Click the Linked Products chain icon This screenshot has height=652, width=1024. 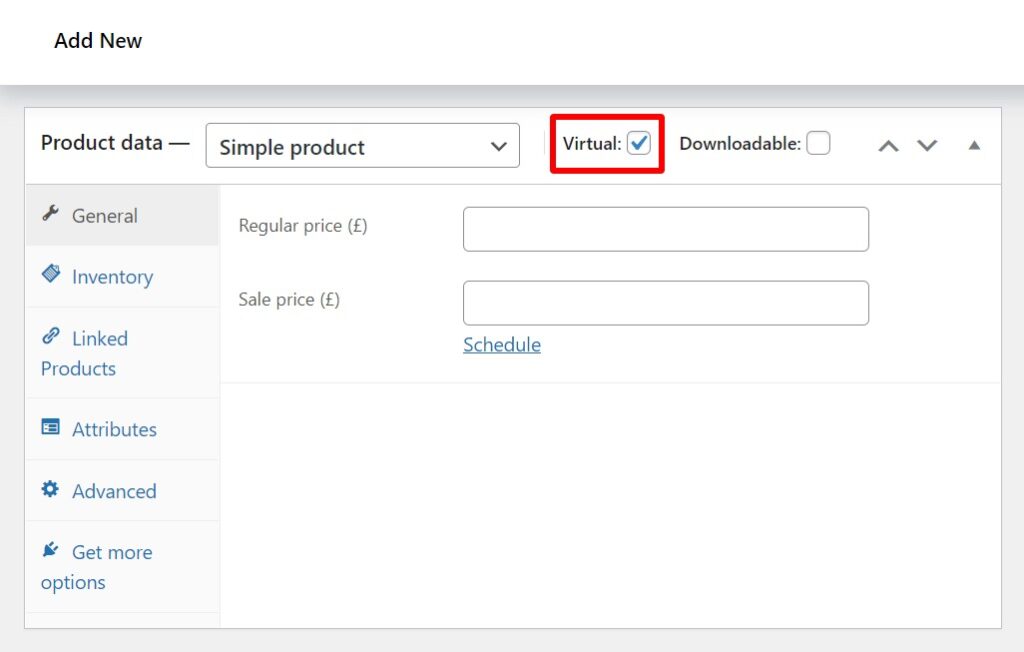pyautogui.click(x=52, y=337)
